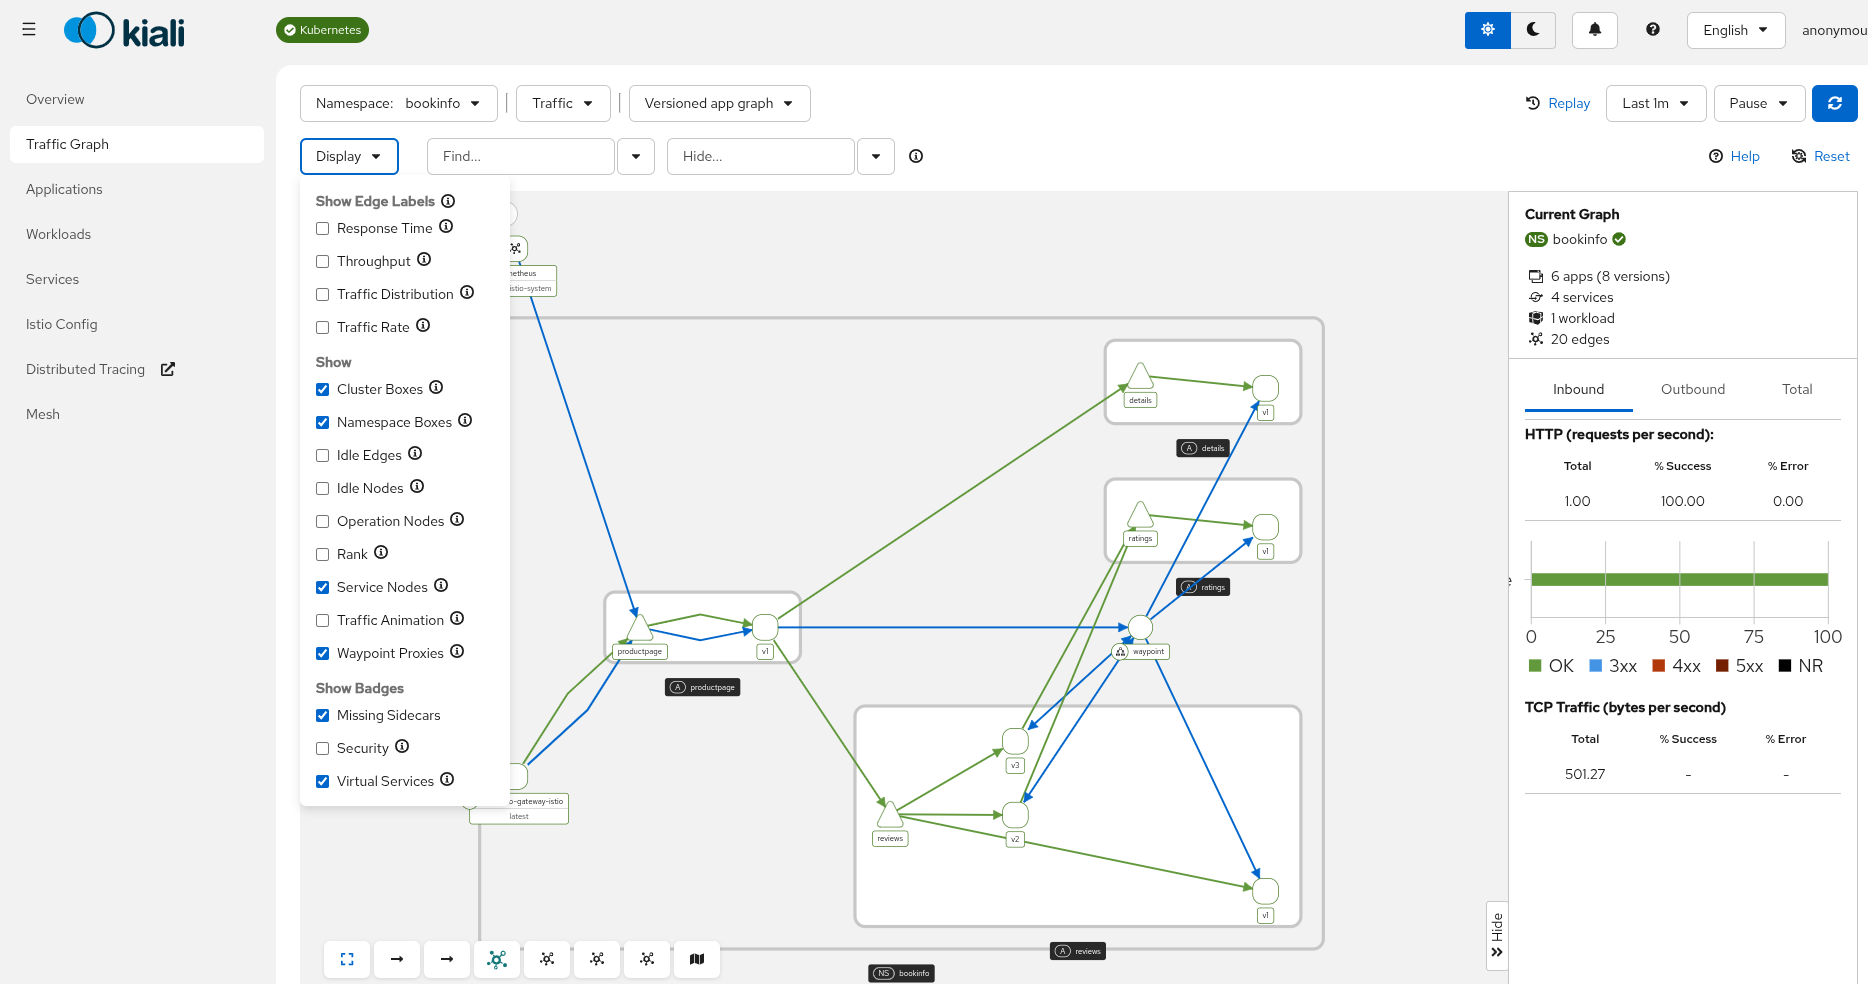The width and height of the screenshot is (1868, 984).
Task: Click the green OK legend swatch
Action: coord(1535,666)
